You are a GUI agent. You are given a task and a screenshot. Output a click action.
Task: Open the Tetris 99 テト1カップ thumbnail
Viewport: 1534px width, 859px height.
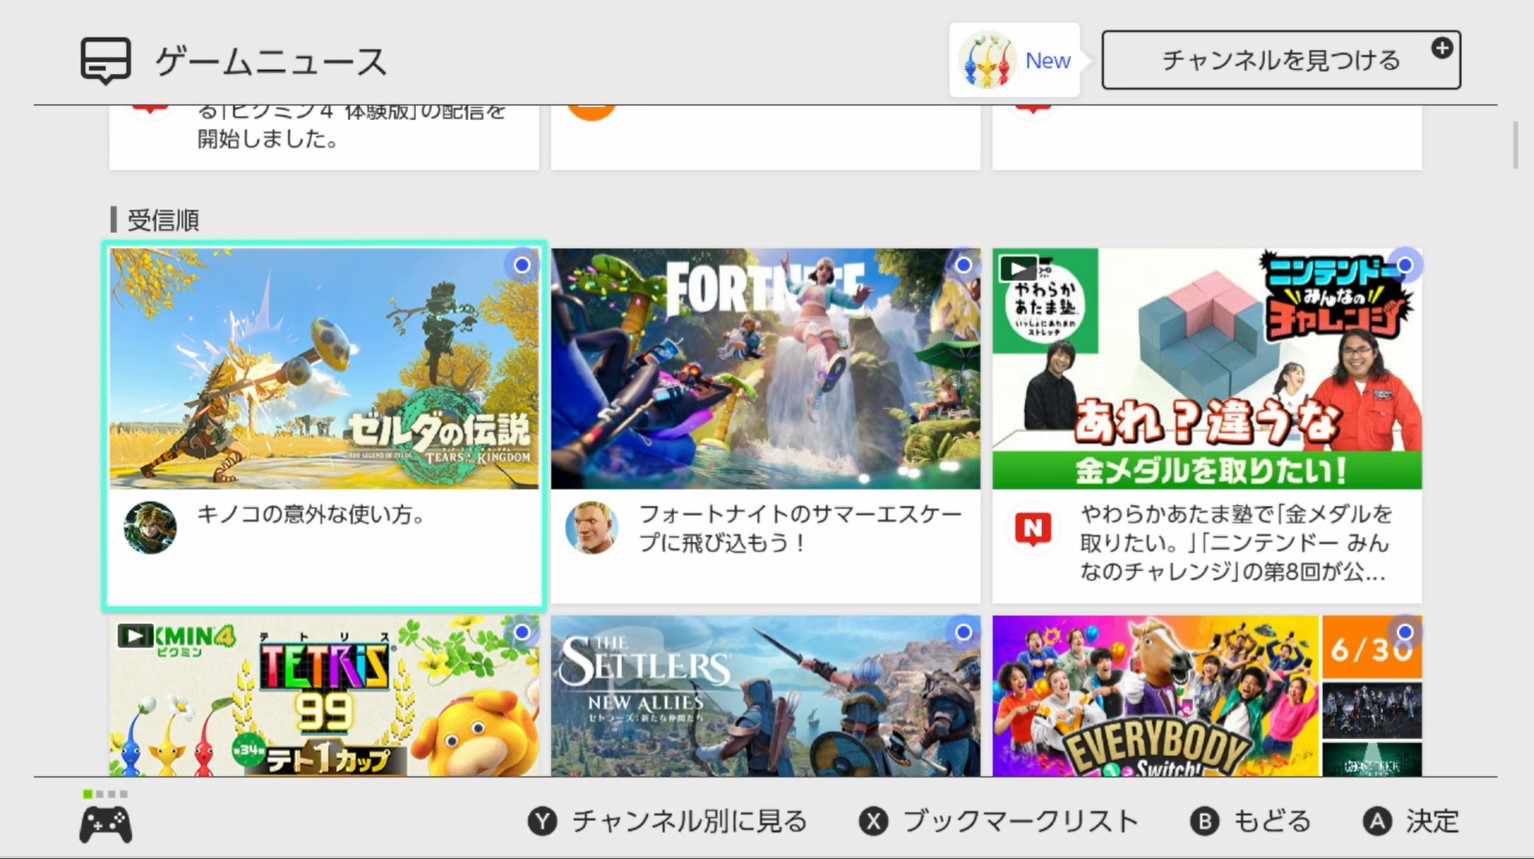click(x=324, y=696)
